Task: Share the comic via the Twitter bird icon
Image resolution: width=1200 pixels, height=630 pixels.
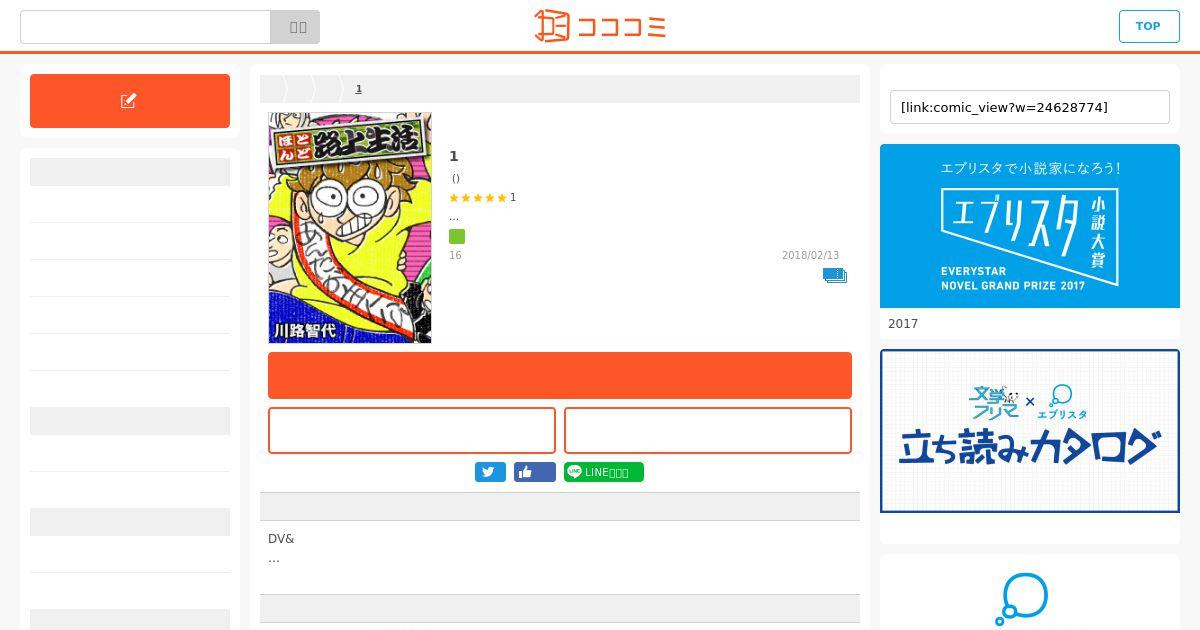Action: pyautogui.click(x=490, y=472)
